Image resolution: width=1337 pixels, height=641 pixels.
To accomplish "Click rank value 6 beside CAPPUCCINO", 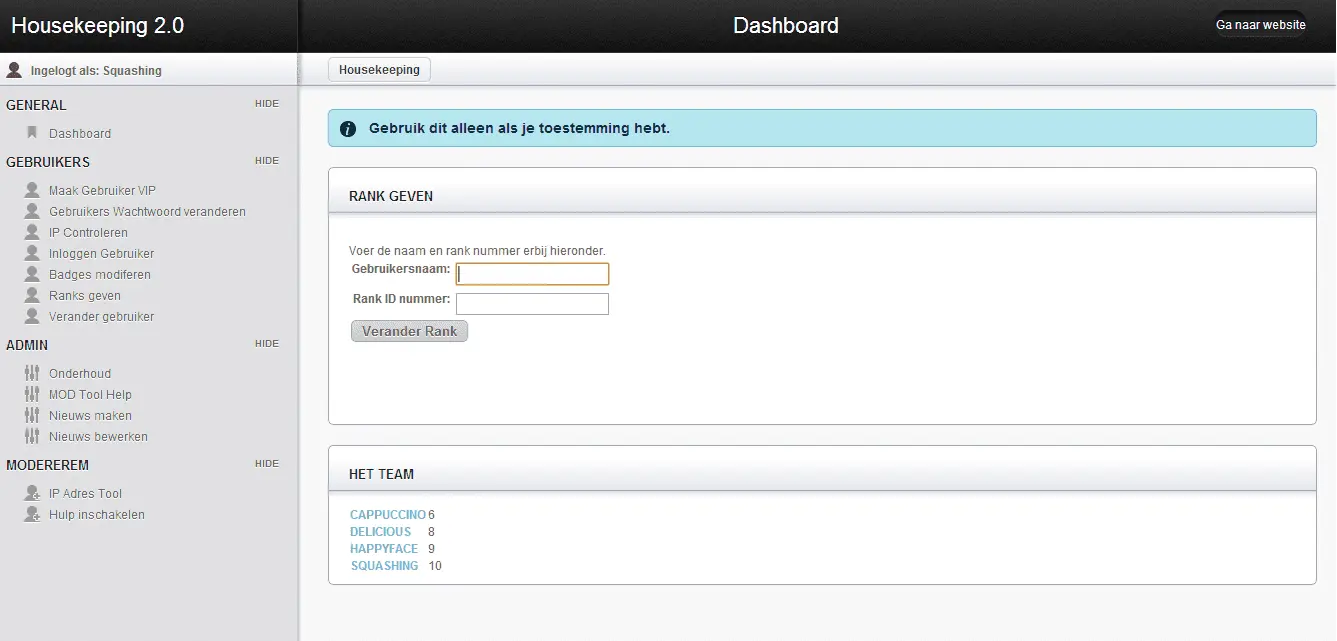I will click(x=431, y=514).
